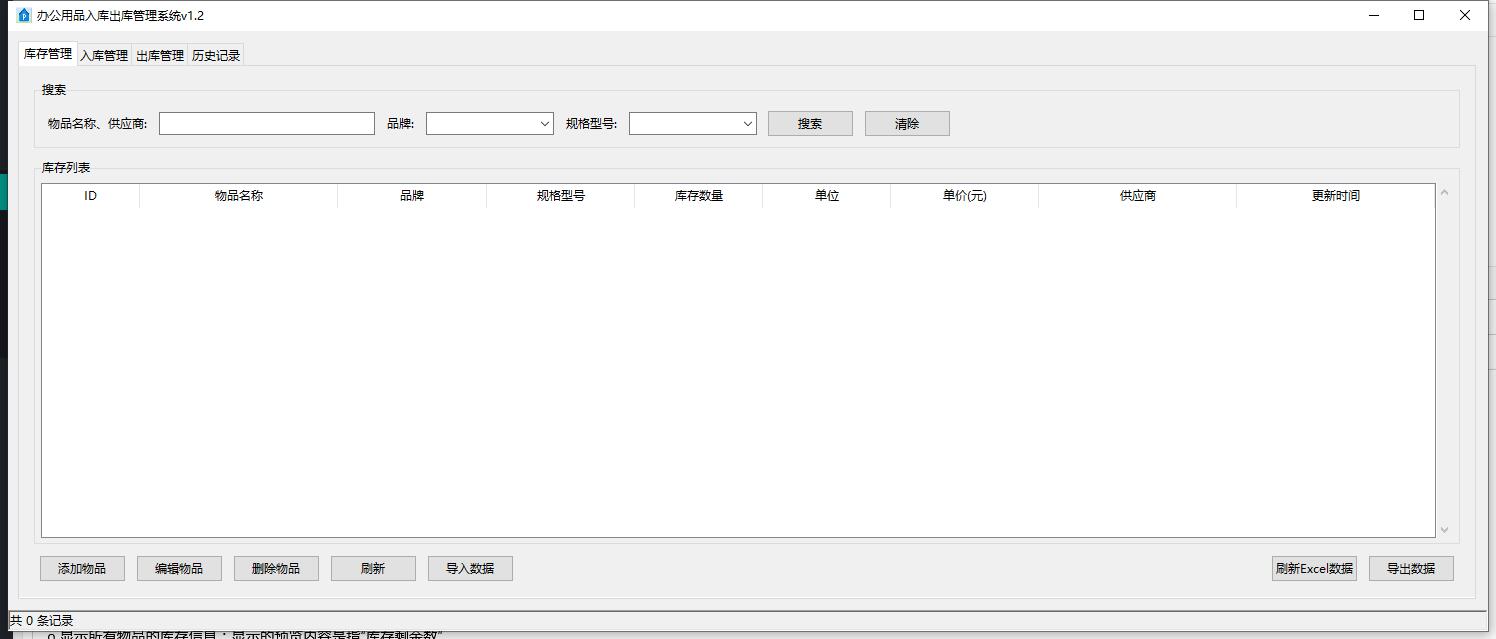Go to the 历史记录 tab
1496x639 pixels.
[216, 56]
